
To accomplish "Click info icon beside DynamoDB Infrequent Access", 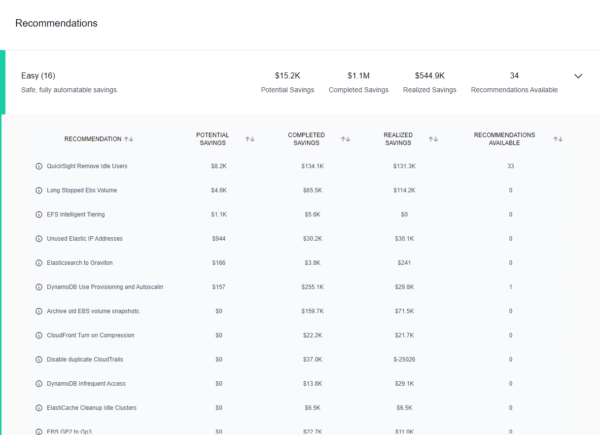I will point(39,383).
